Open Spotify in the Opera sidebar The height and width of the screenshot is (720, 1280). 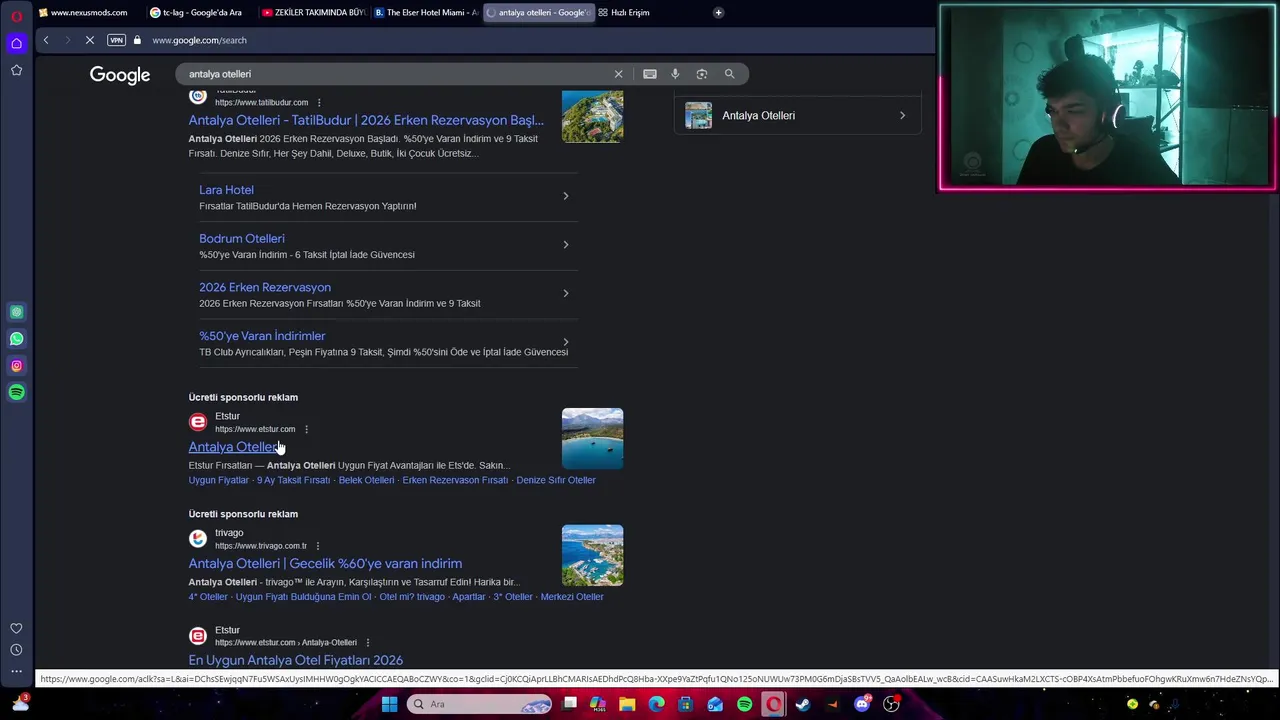(16, 393)
